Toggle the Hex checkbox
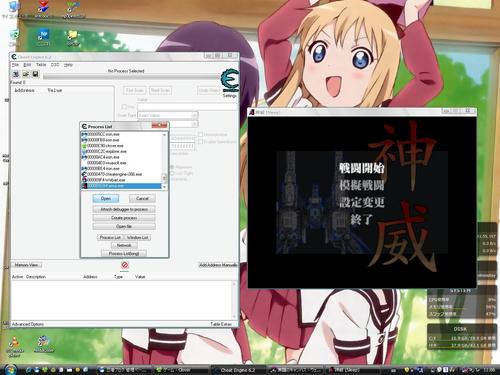Viewport: 500px width, 375px height. [124, 107]
